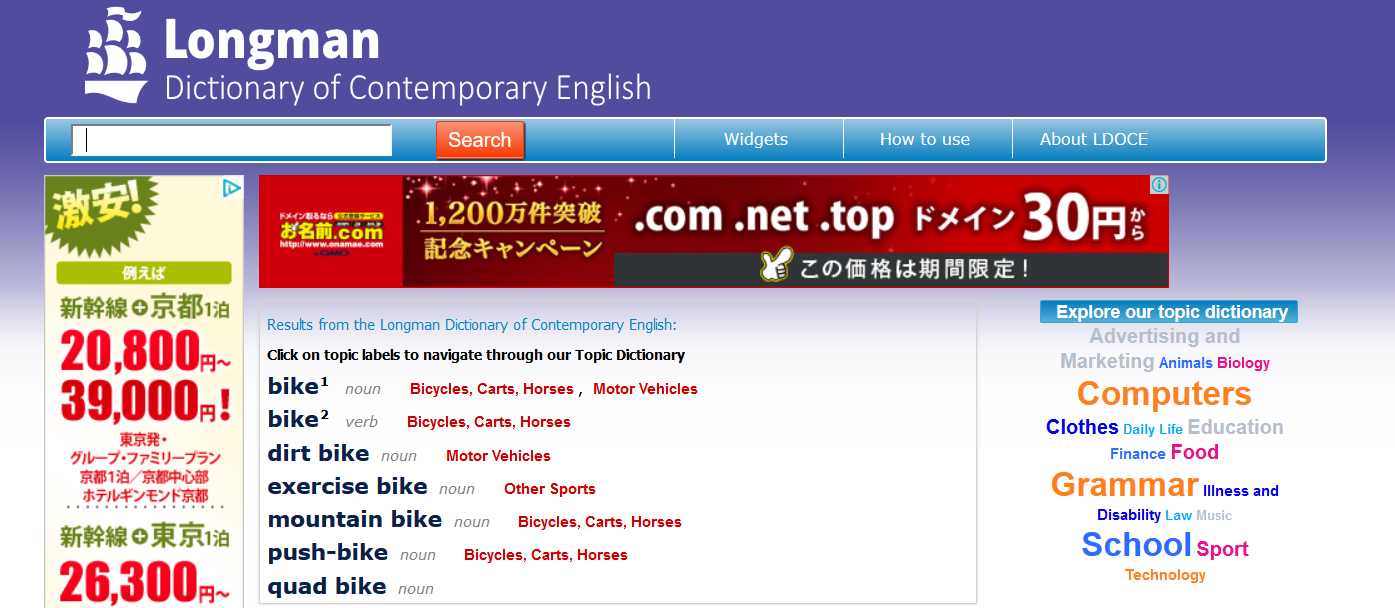Select Grammar in the topic cloud

click(x=1124, y=485)
